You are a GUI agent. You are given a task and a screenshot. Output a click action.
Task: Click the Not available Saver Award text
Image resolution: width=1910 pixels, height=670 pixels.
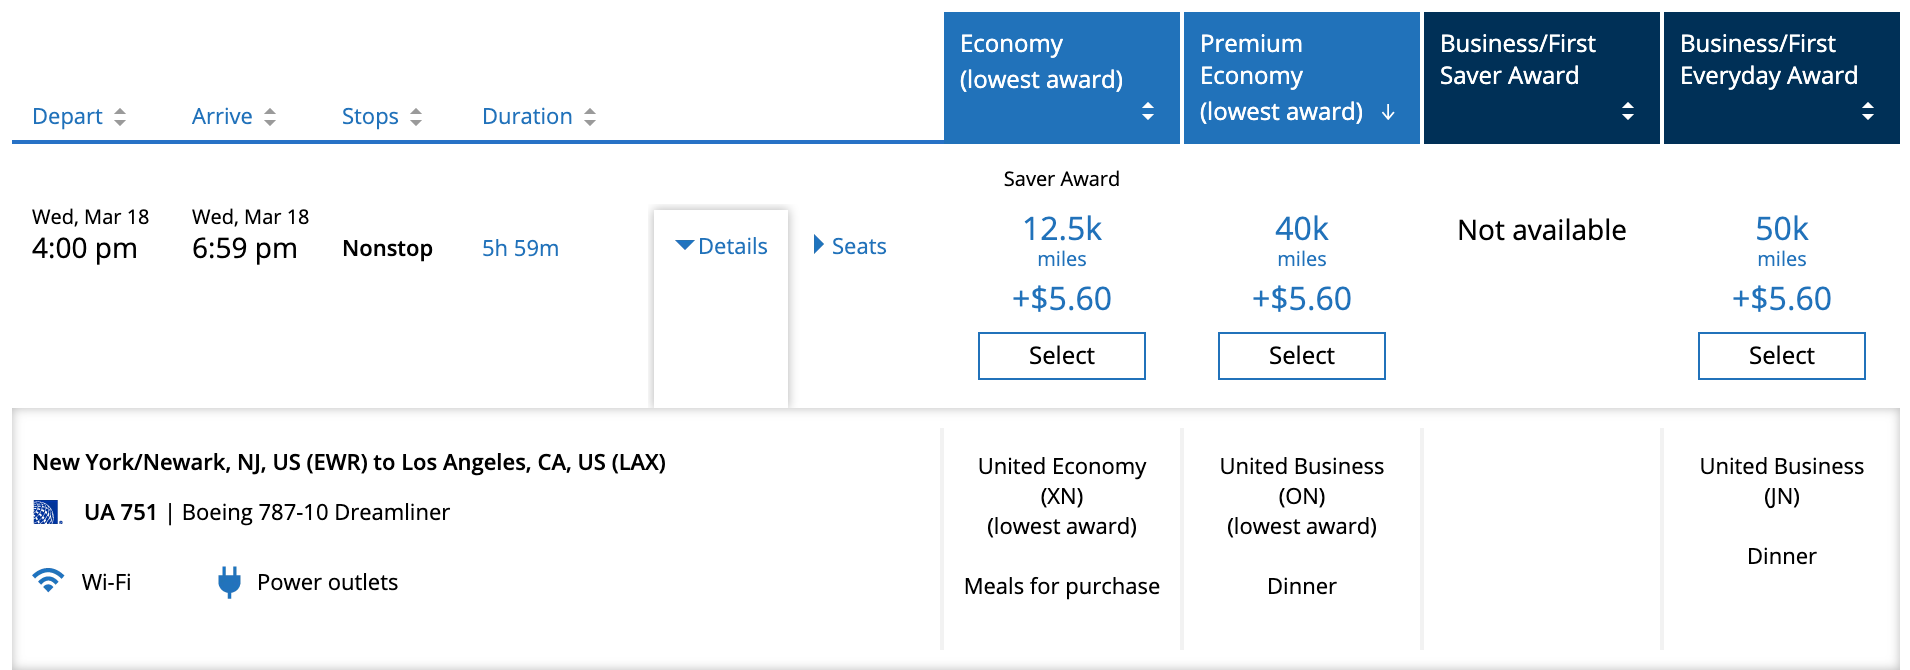pyautogui.click(x=1542, y=230)
